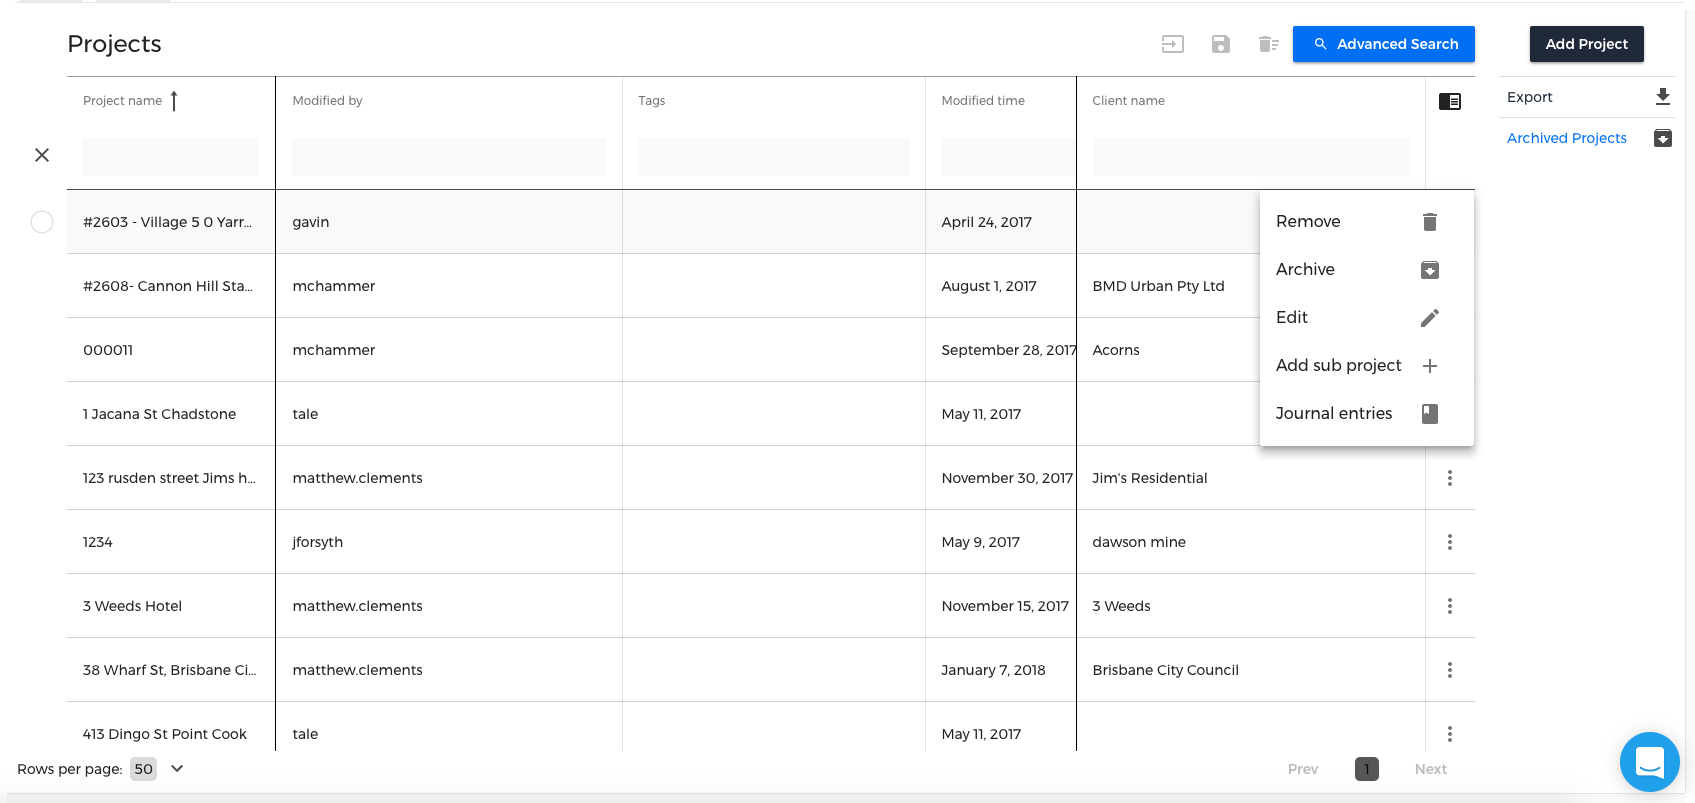Viewport: 1695px width, 803px height.
Task: Choose Add sub project menu entry
Action: pyautogui.click(x=1367, y=366)
